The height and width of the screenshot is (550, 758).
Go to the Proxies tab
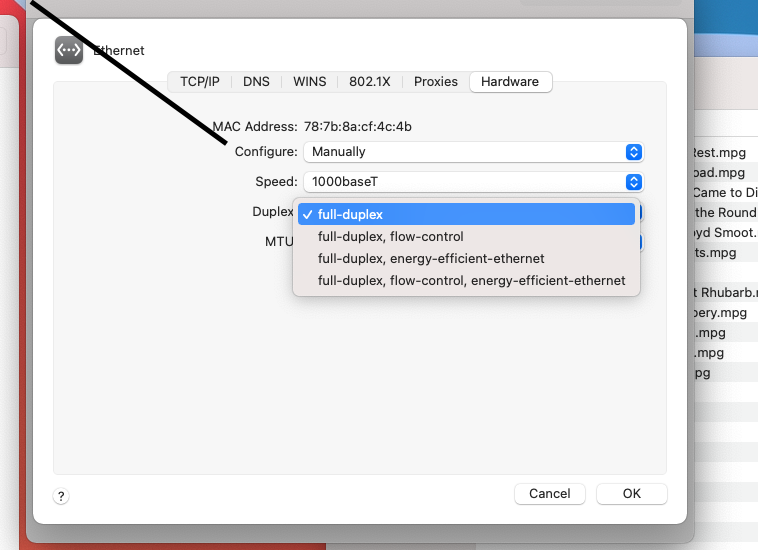tap(436, 82)
